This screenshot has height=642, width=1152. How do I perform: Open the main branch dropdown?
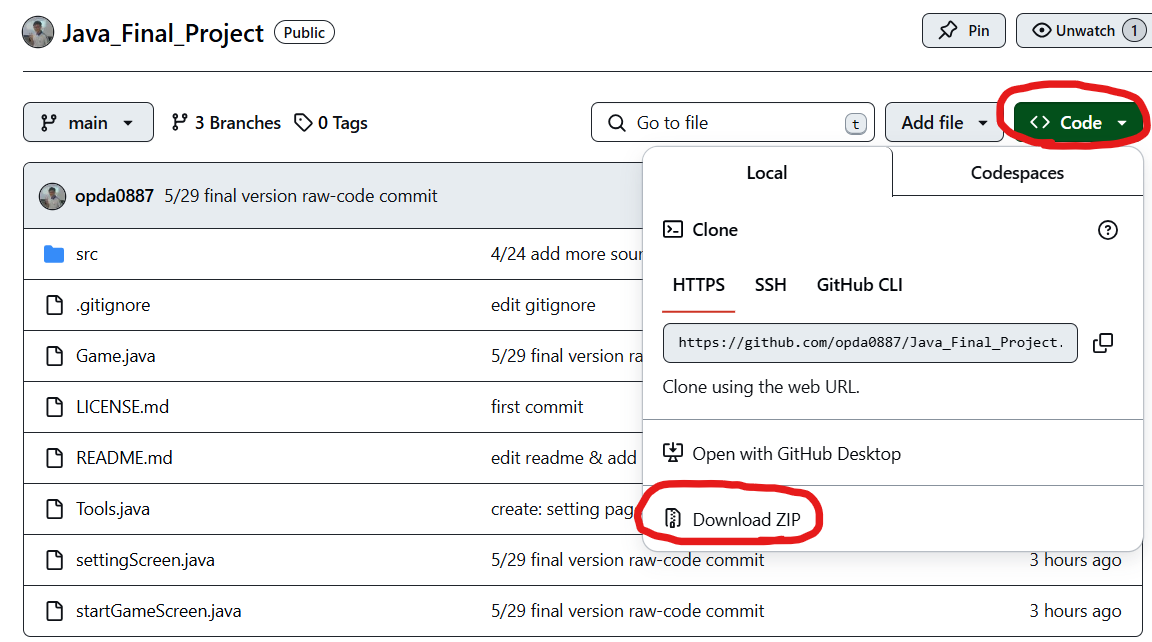tap(88, 123)
